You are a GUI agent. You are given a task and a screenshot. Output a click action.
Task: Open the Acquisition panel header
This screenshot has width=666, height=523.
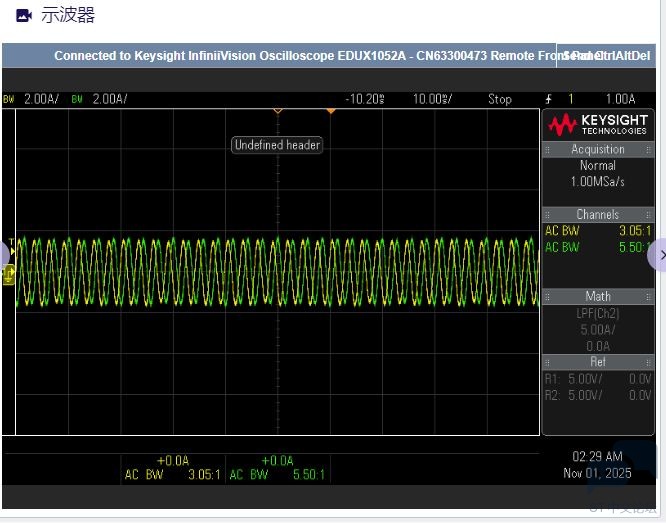[x=597, y=149]
